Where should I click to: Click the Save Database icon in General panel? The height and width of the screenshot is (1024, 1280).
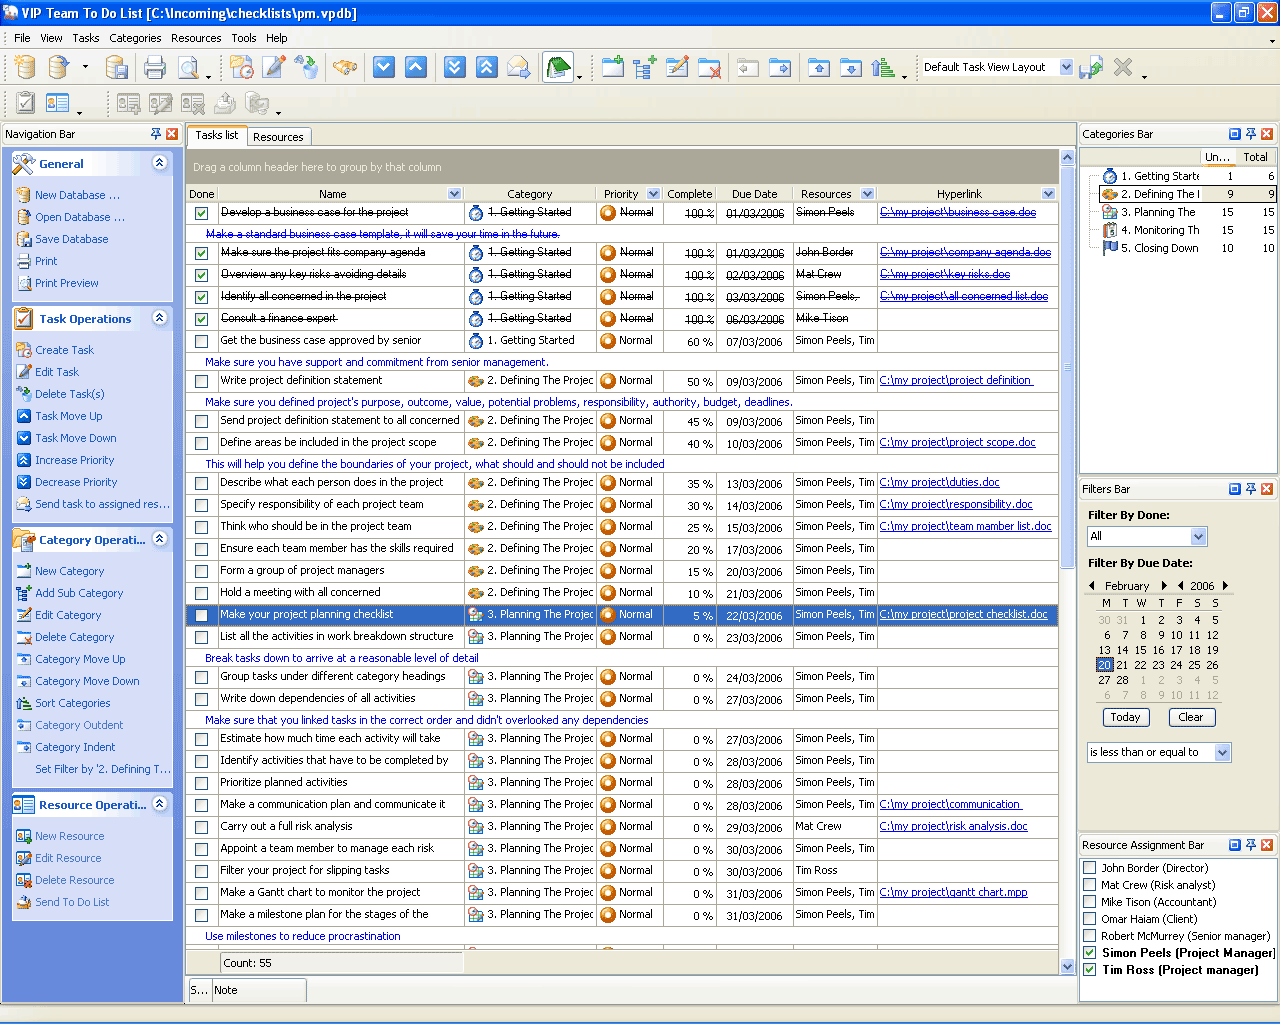click(24, 239)
